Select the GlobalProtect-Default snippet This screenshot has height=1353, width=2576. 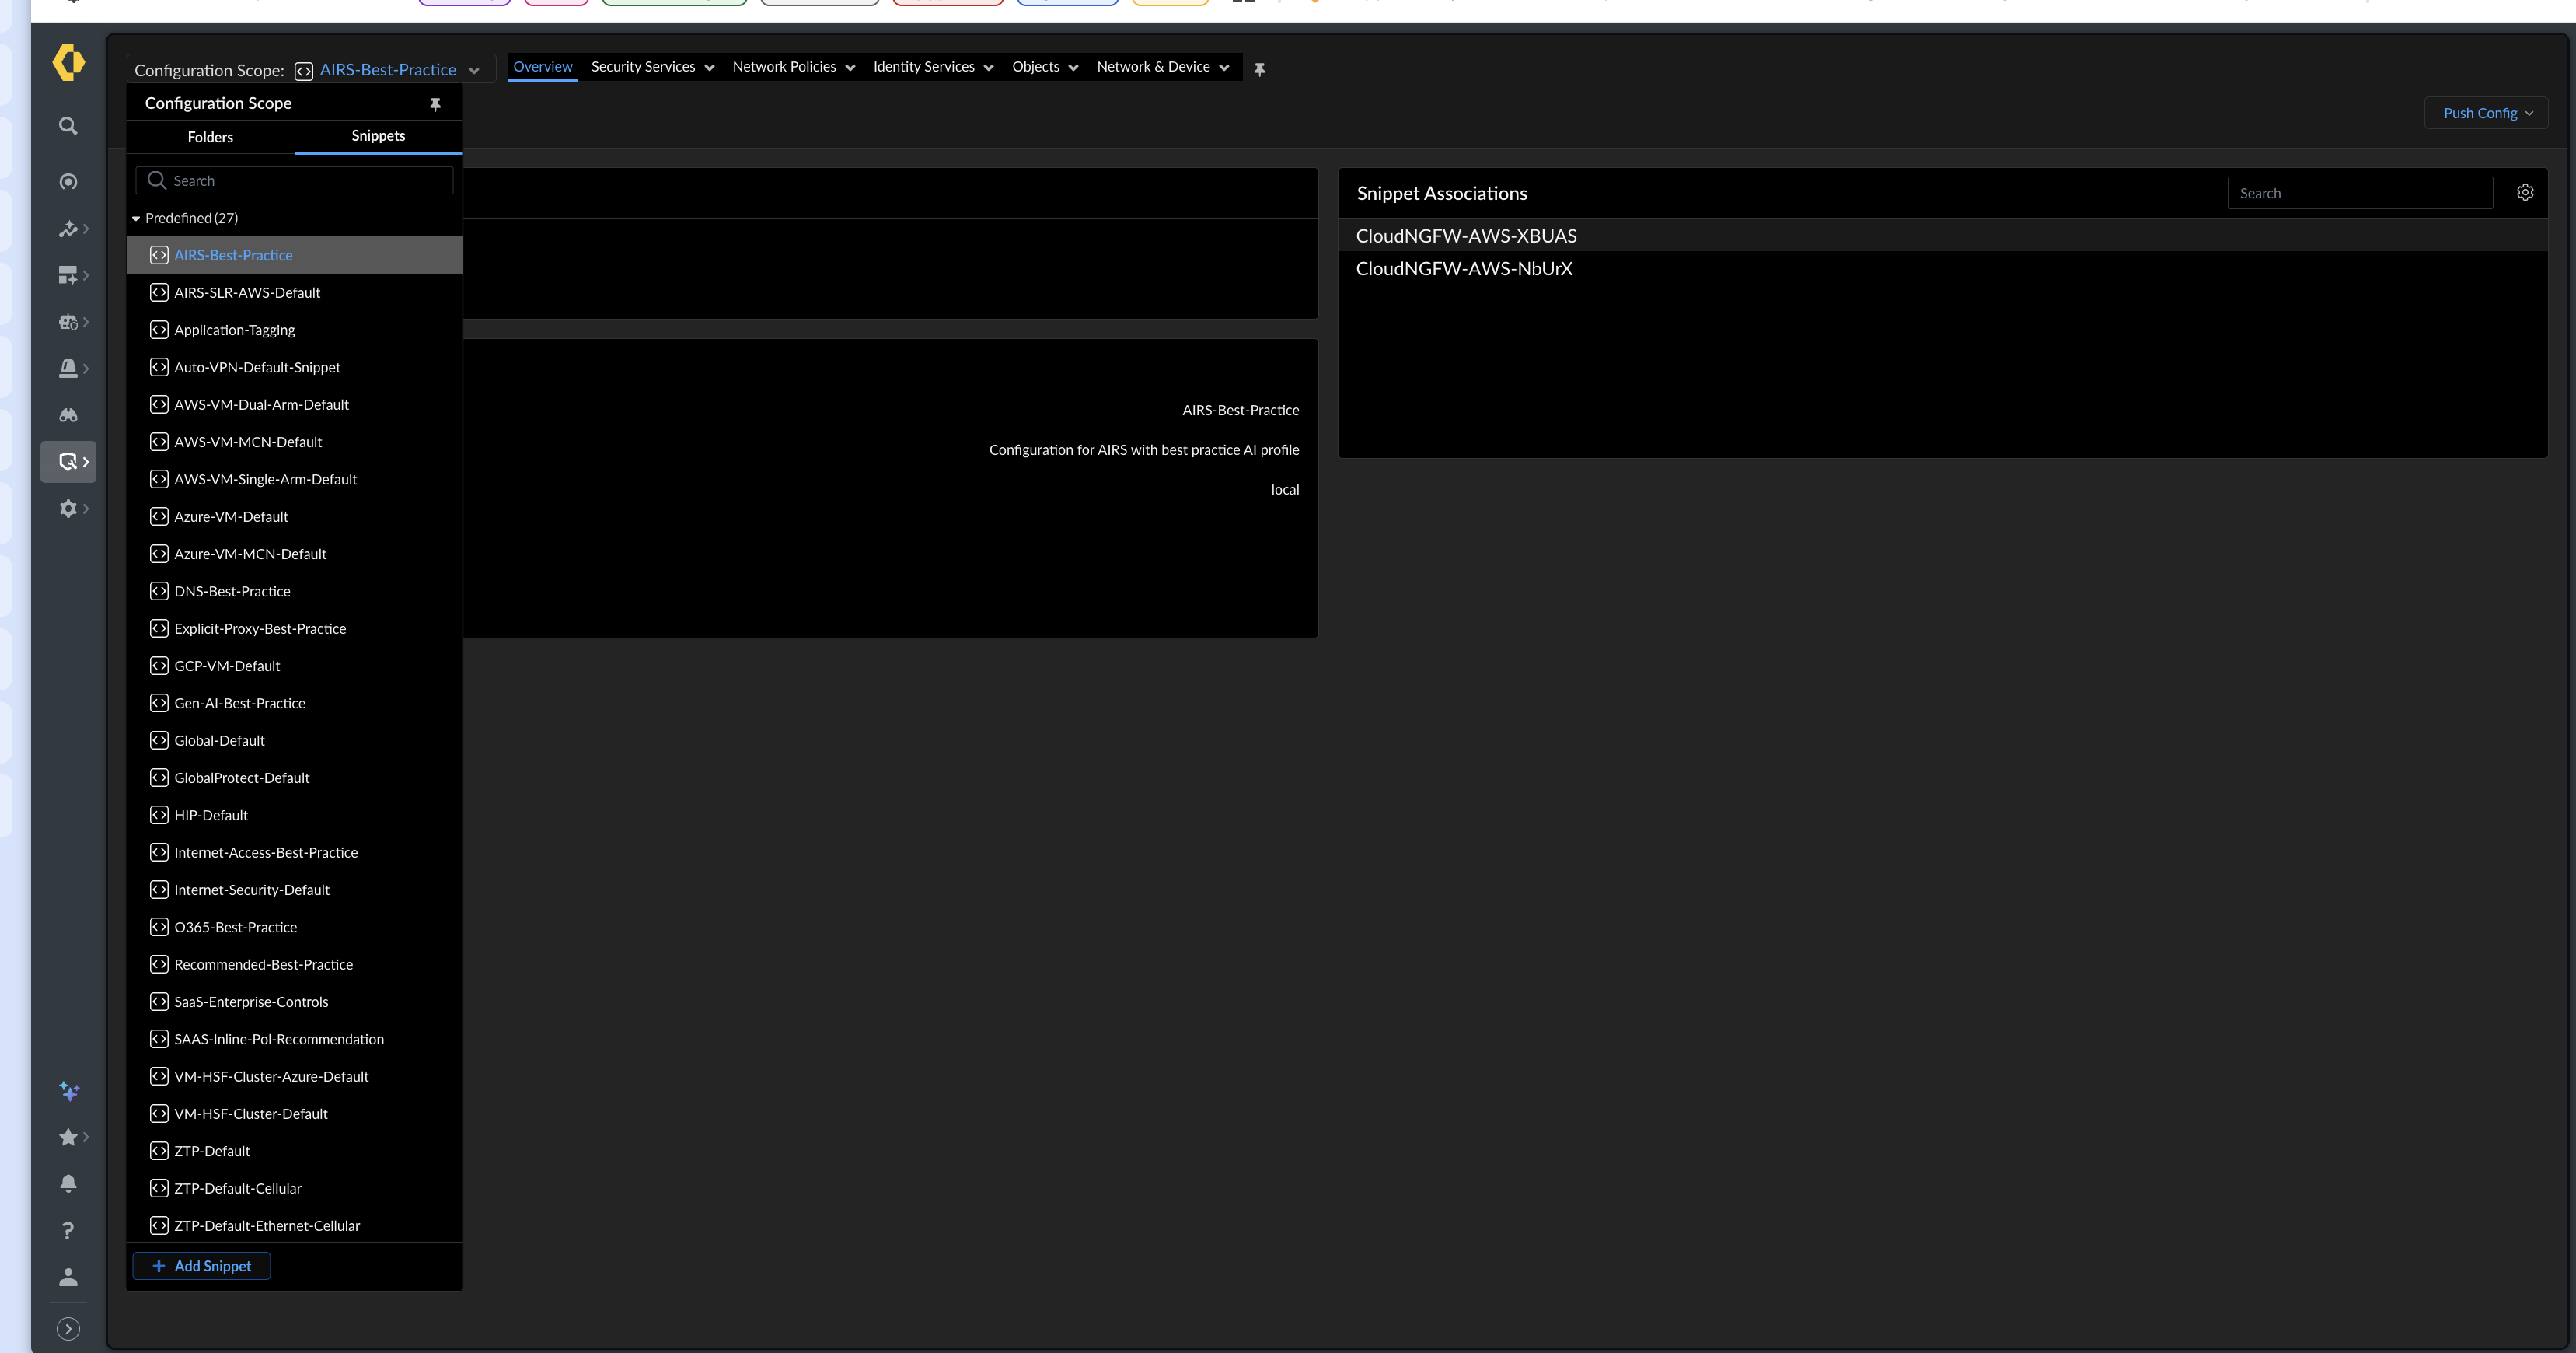click(x=295, y=778)
